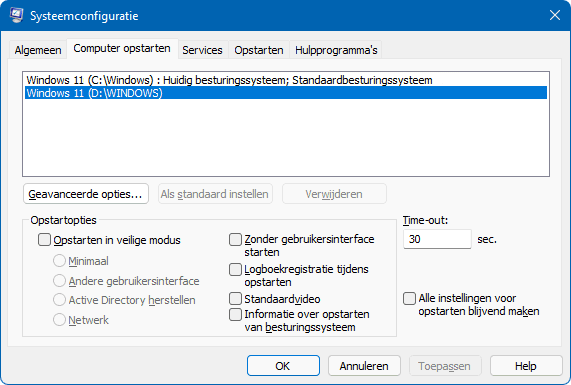Click the Systeemconfiguratie title bar icon
This screenshot has width=571, height=385.
tap(16, 16)
